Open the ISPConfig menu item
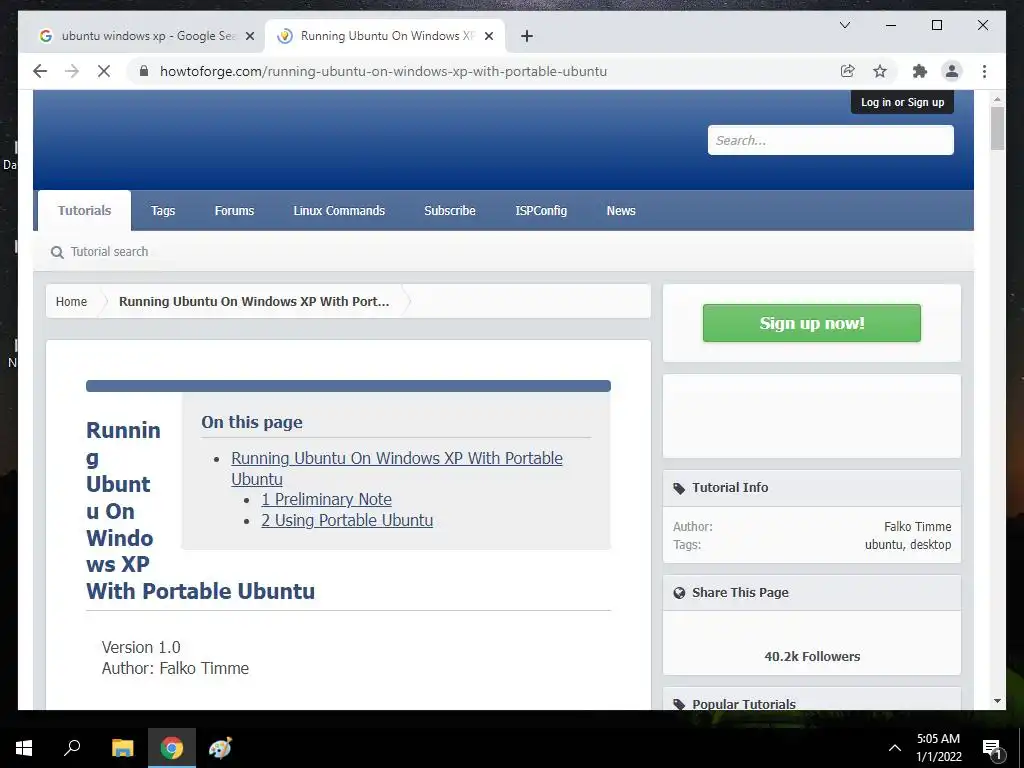Image resolution: width=1024 pixels, height=768 pixels. click(x=541, y=210)
